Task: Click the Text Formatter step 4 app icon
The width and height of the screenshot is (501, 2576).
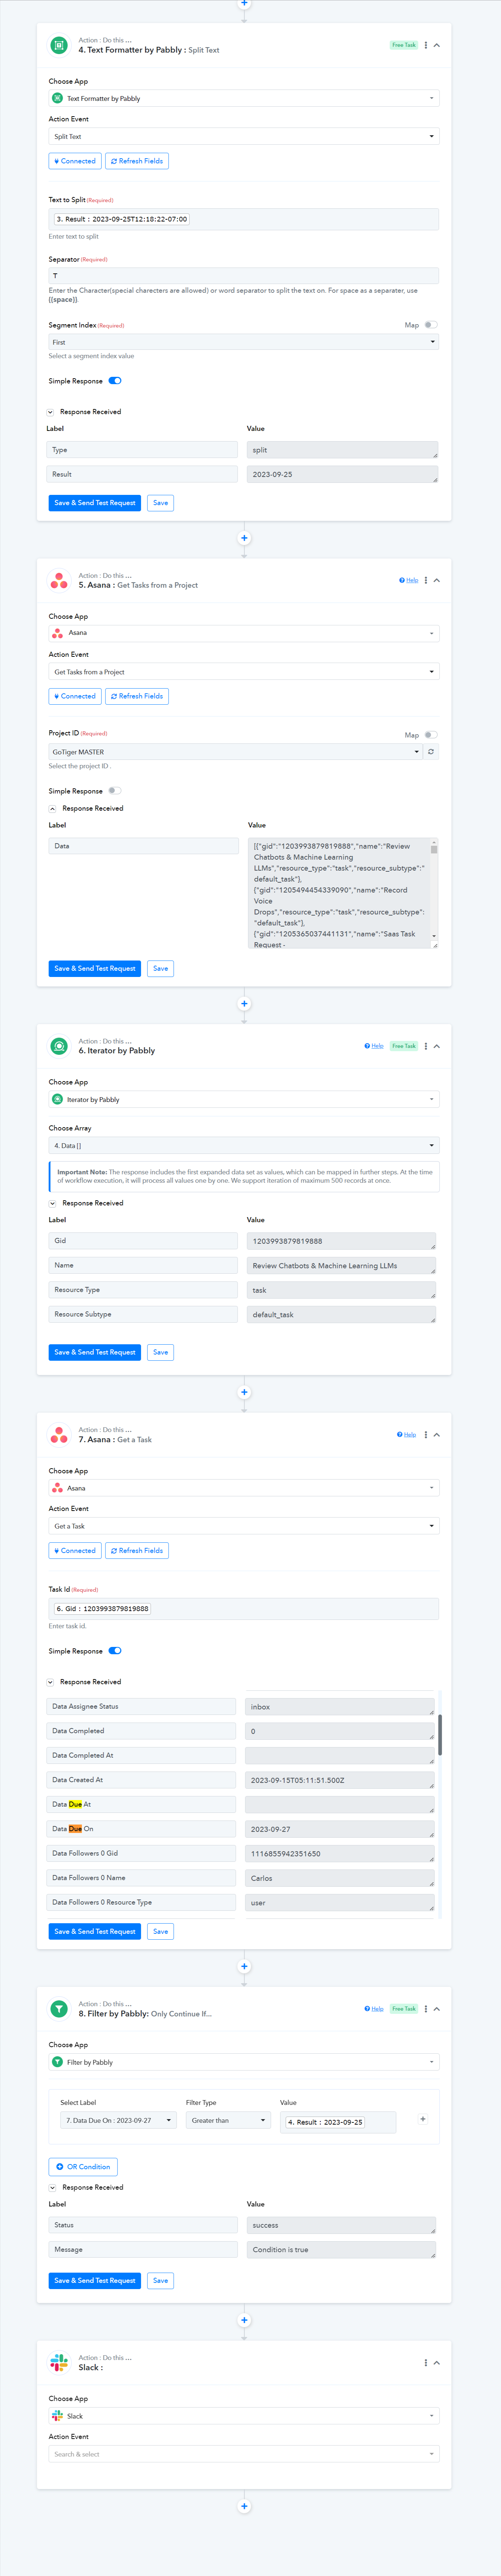Action: click(59, 45)
